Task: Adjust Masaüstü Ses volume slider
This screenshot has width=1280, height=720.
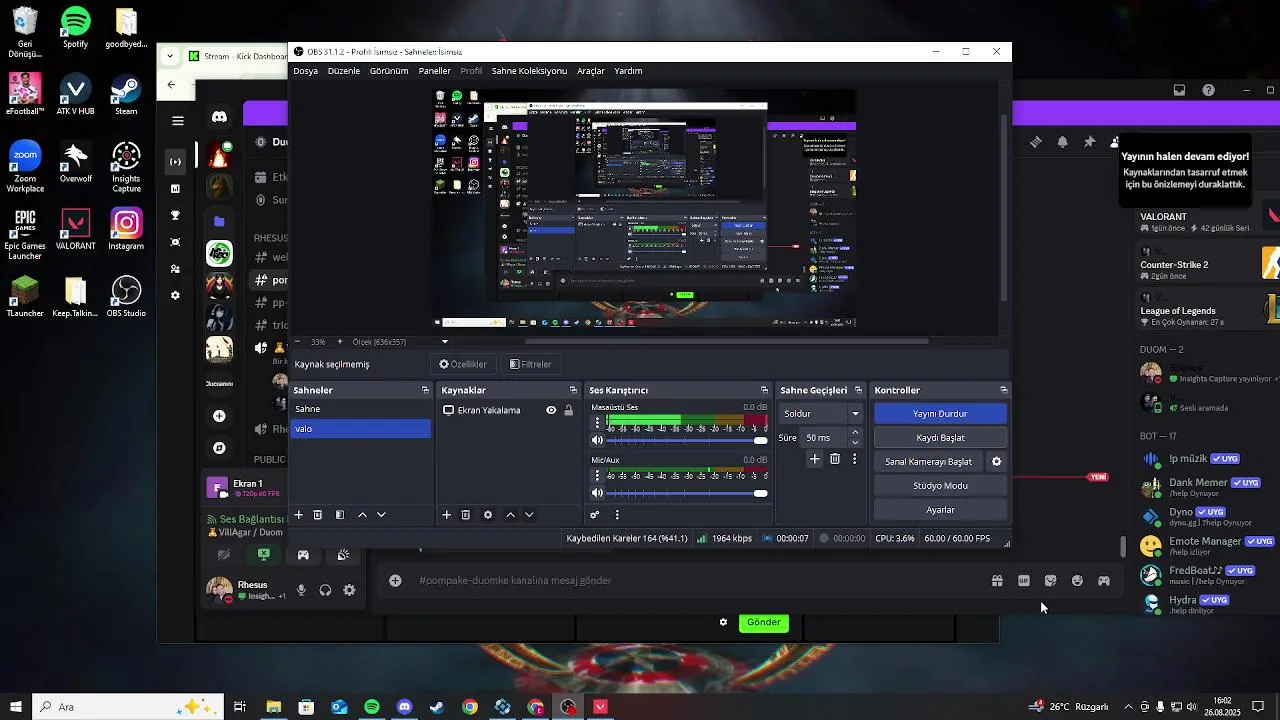Action: 687,440
